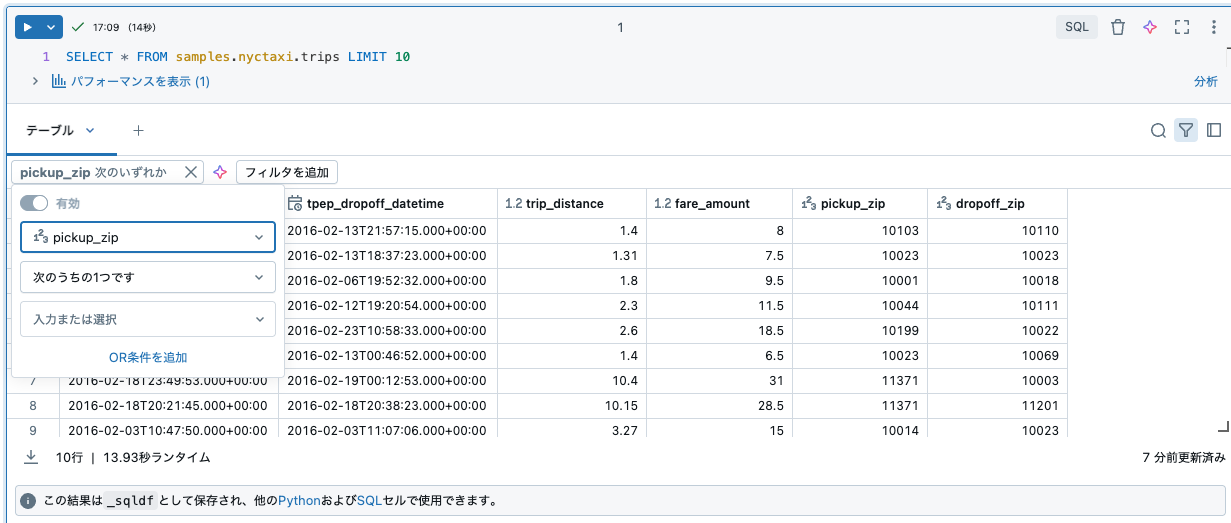Viewport: 1231px width, 523px height.
Task: Select fare_amount cell 28.5
Action: point(719,405)
